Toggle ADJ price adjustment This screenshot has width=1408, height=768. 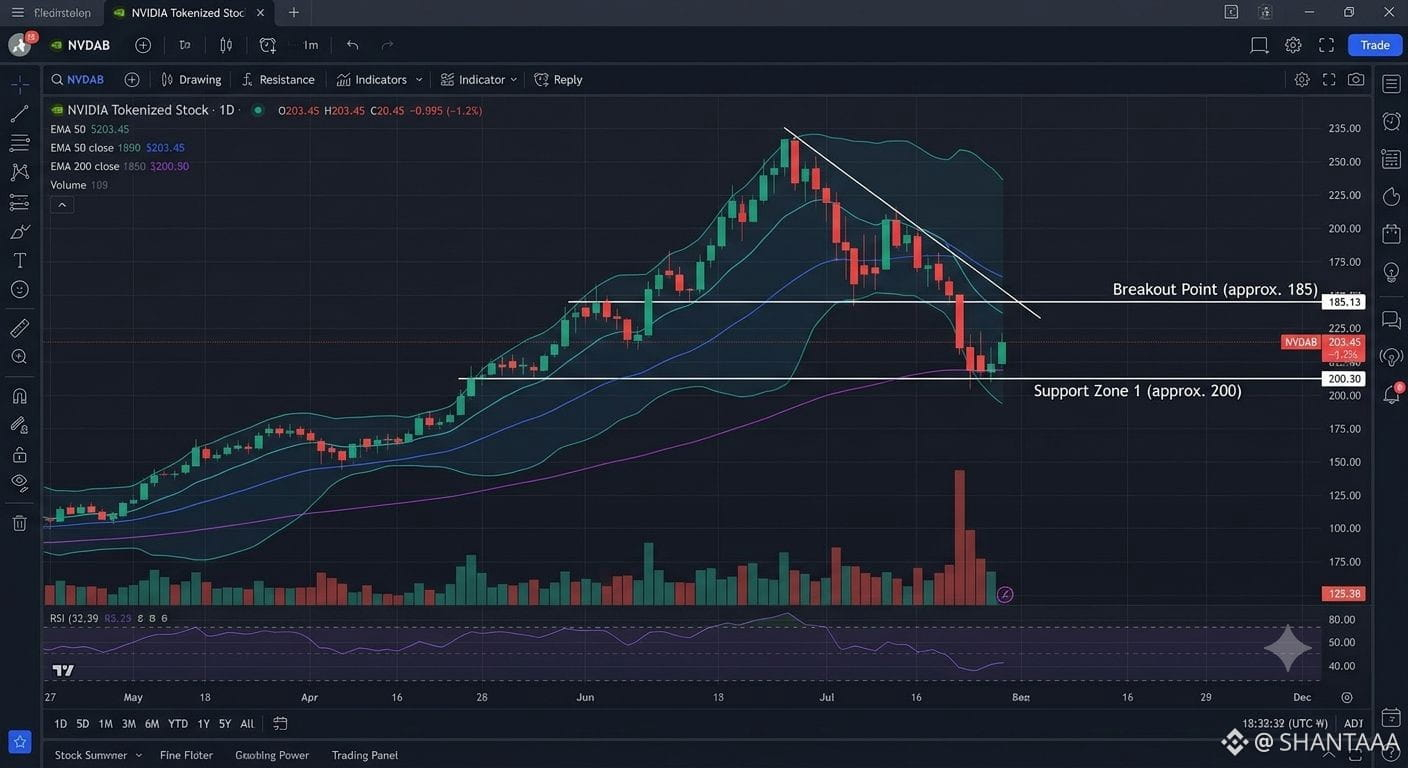pos(1353,723)
